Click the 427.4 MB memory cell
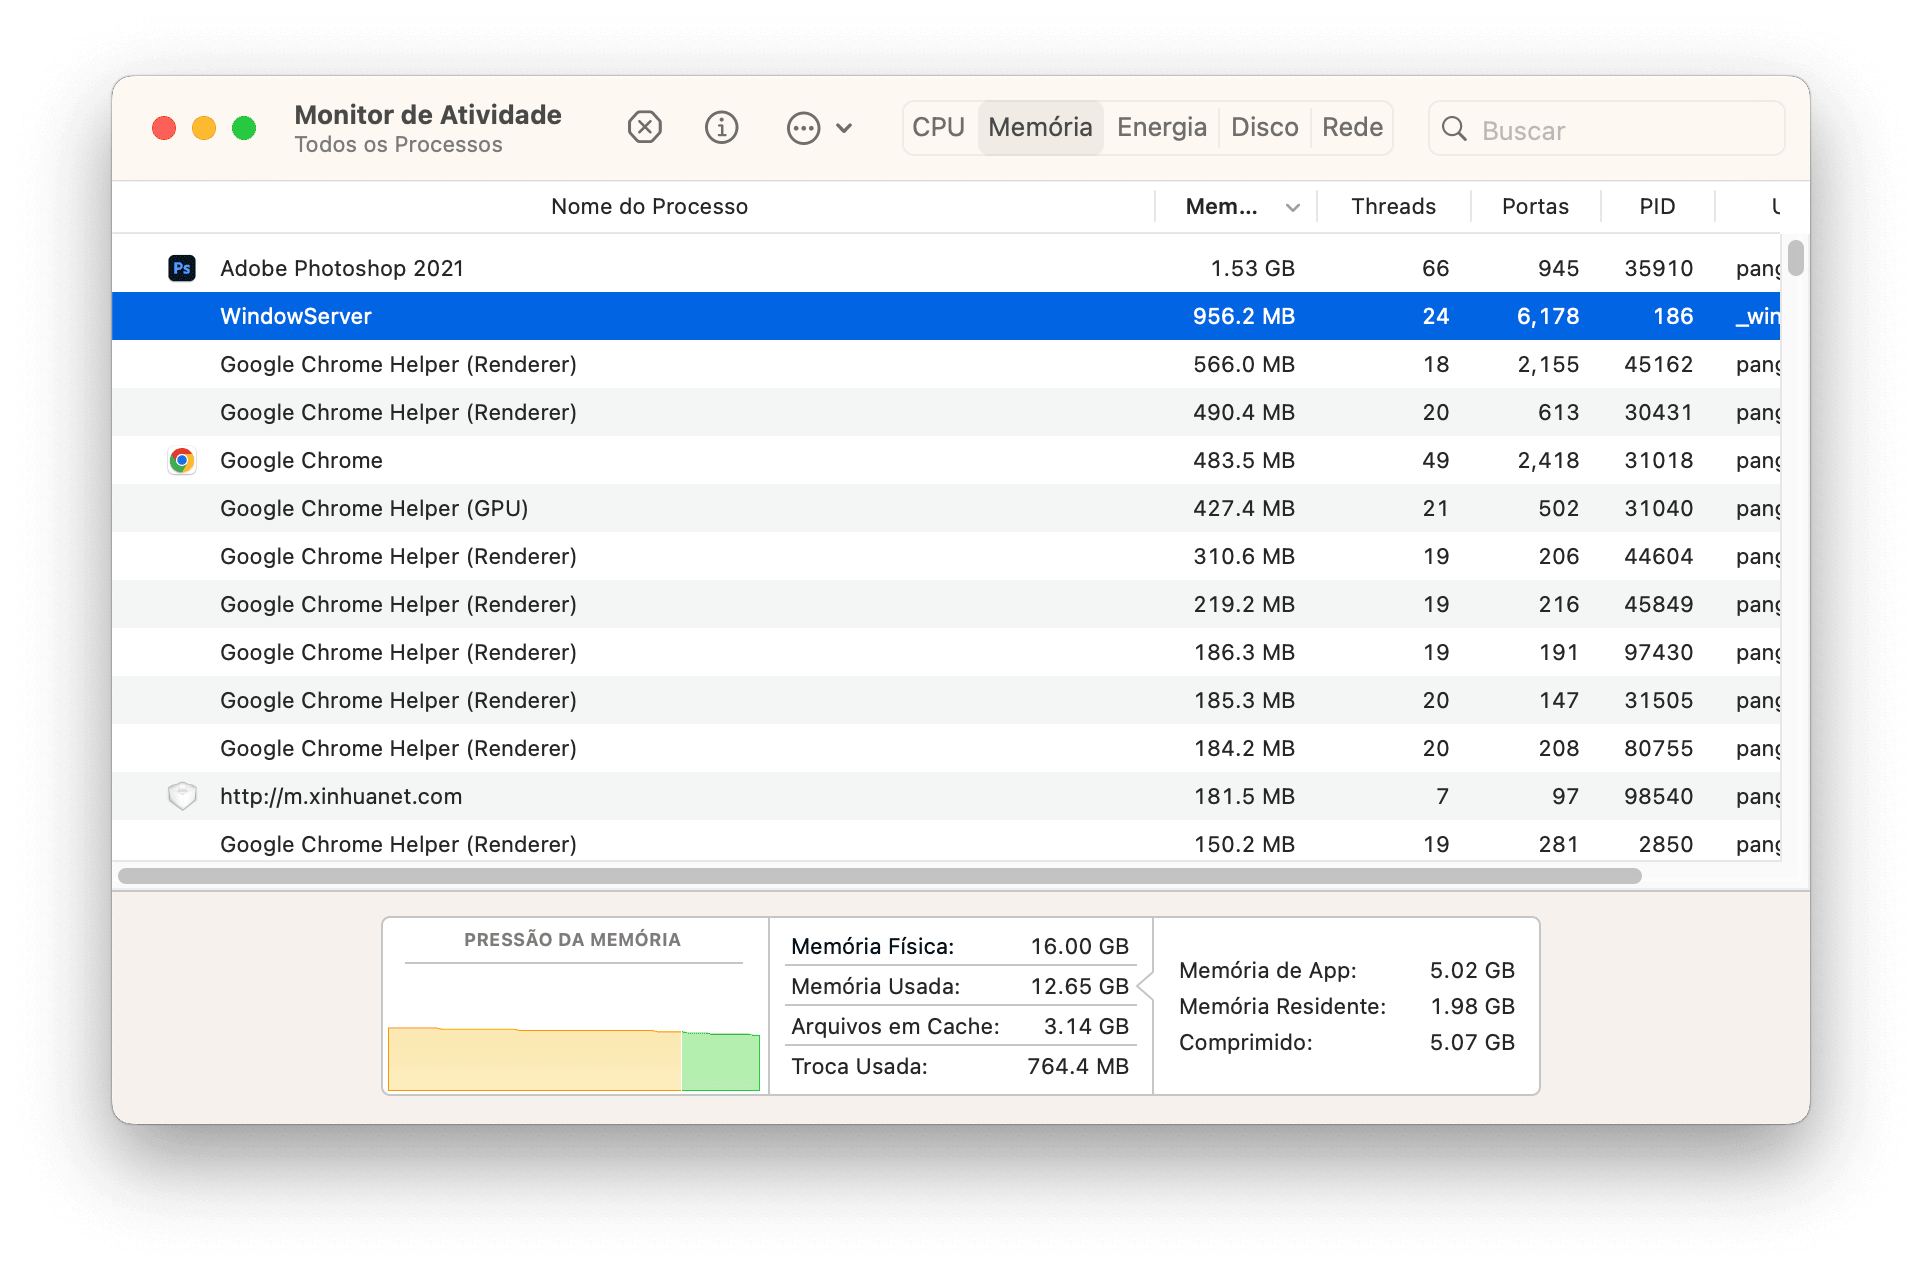The width and height of the screenshot is (1922, 1272). (x=1243, y=508)
